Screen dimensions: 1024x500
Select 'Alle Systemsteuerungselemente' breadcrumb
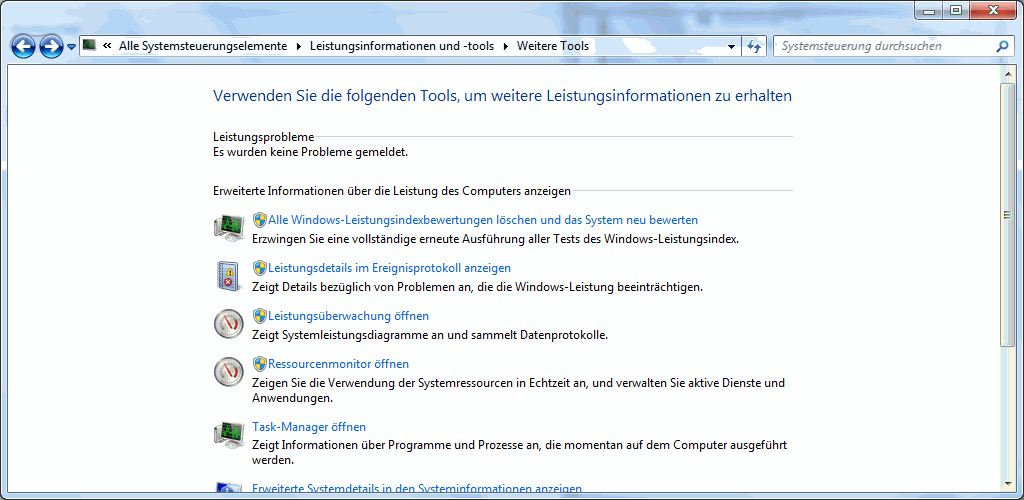tap(203, 46)
